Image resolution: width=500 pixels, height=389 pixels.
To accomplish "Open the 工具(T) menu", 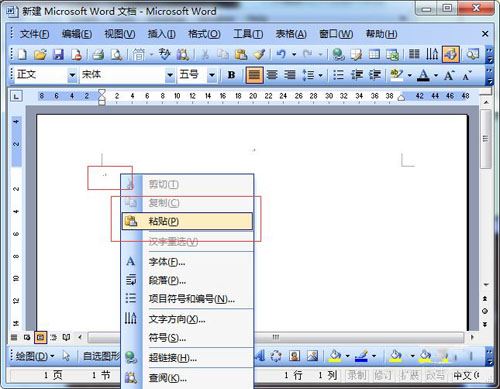I will pos(248,34).
